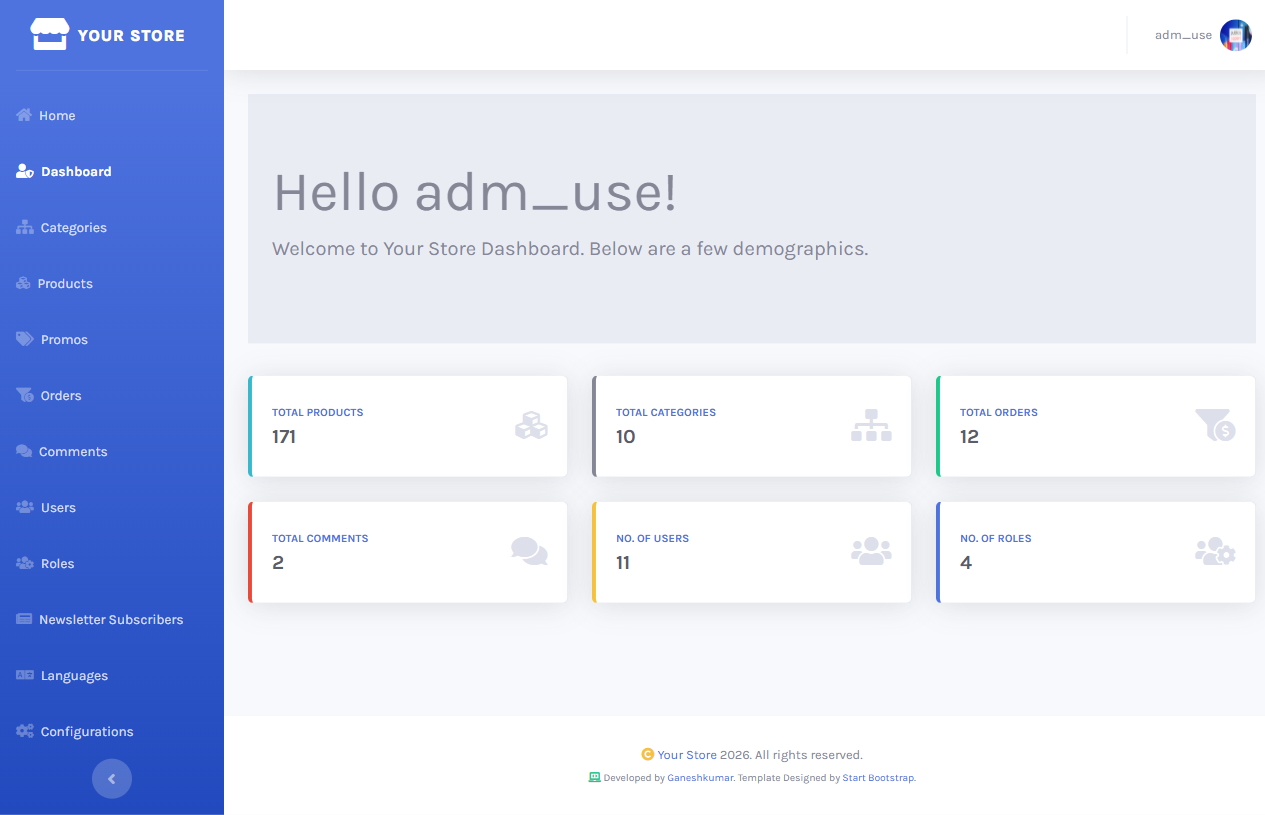
Task: Open Categories from the sidebar
Action: [112, 227]
